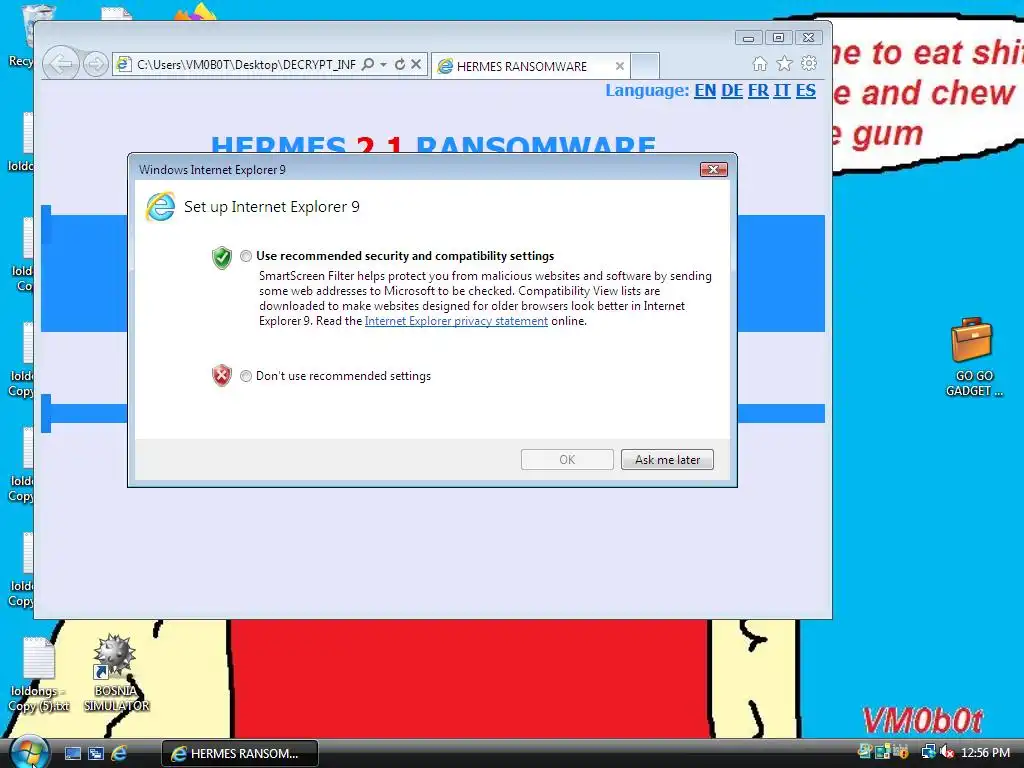Close the HERMES RANSOMWARE tab
Viewport: 1024px width, 768px height.
pos(620,66)
